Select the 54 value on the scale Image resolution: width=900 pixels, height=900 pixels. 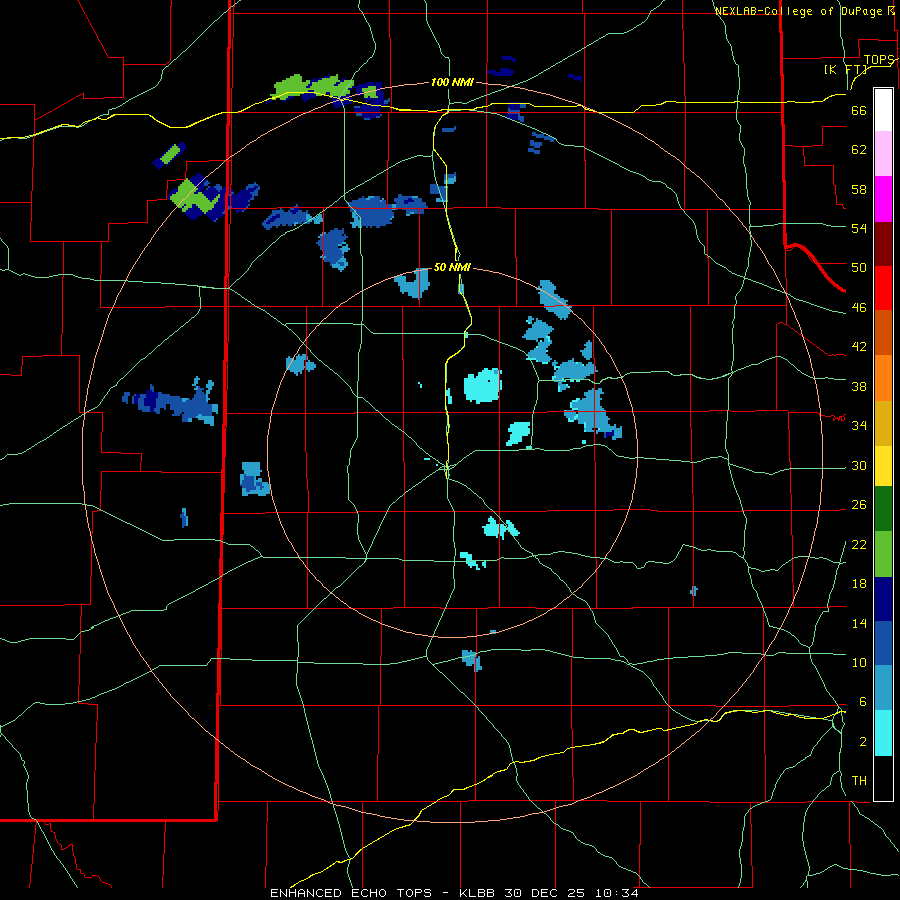click(859, 228)
